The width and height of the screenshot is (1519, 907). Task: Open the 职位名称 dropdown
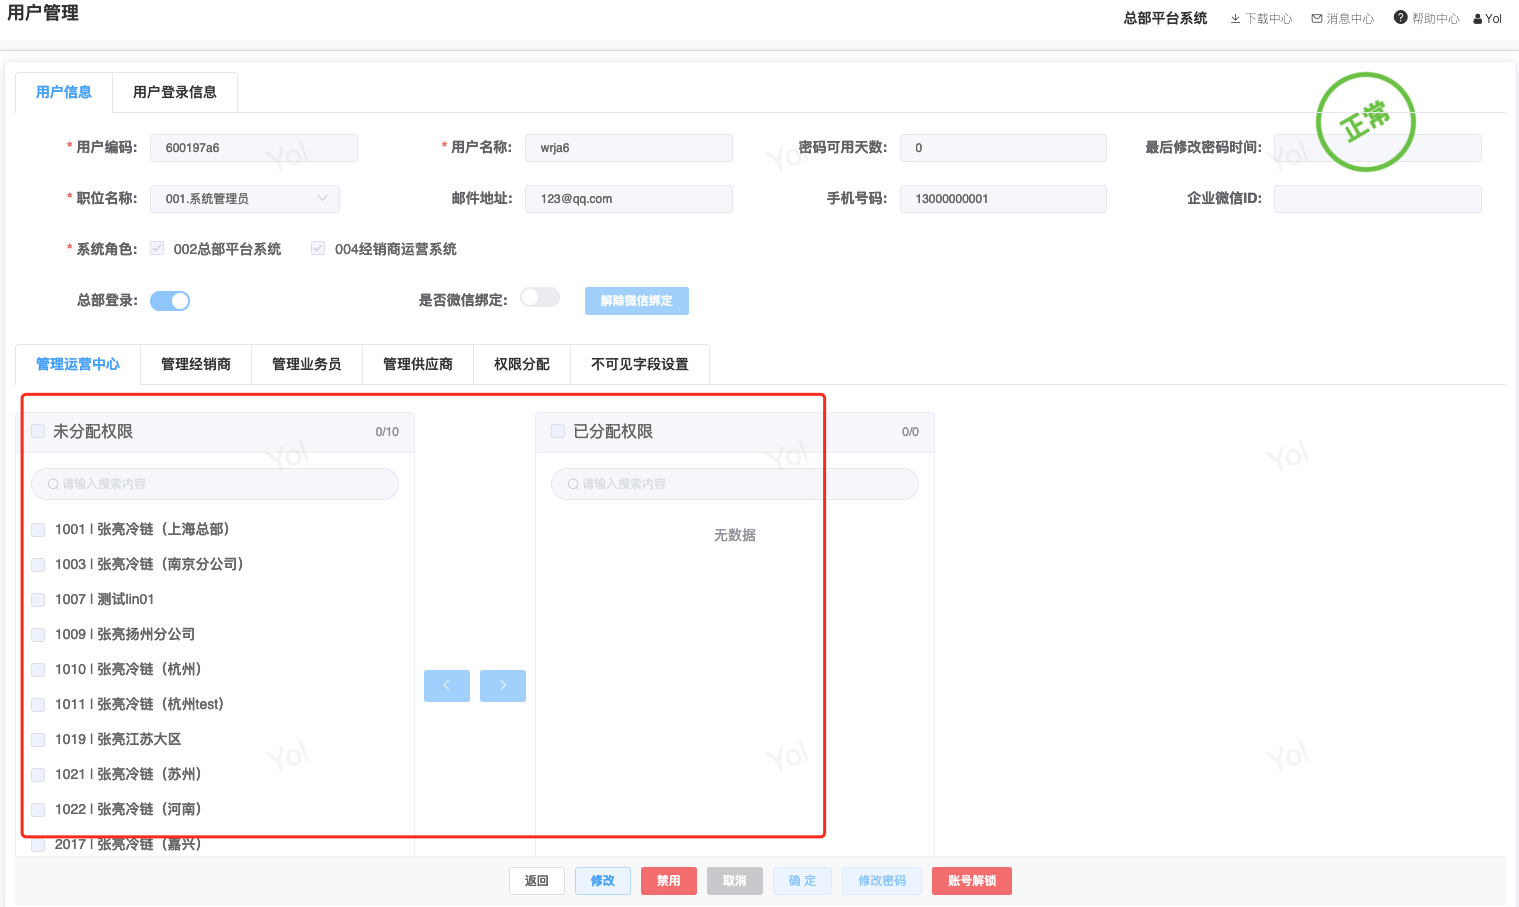[x=245, y=199]
